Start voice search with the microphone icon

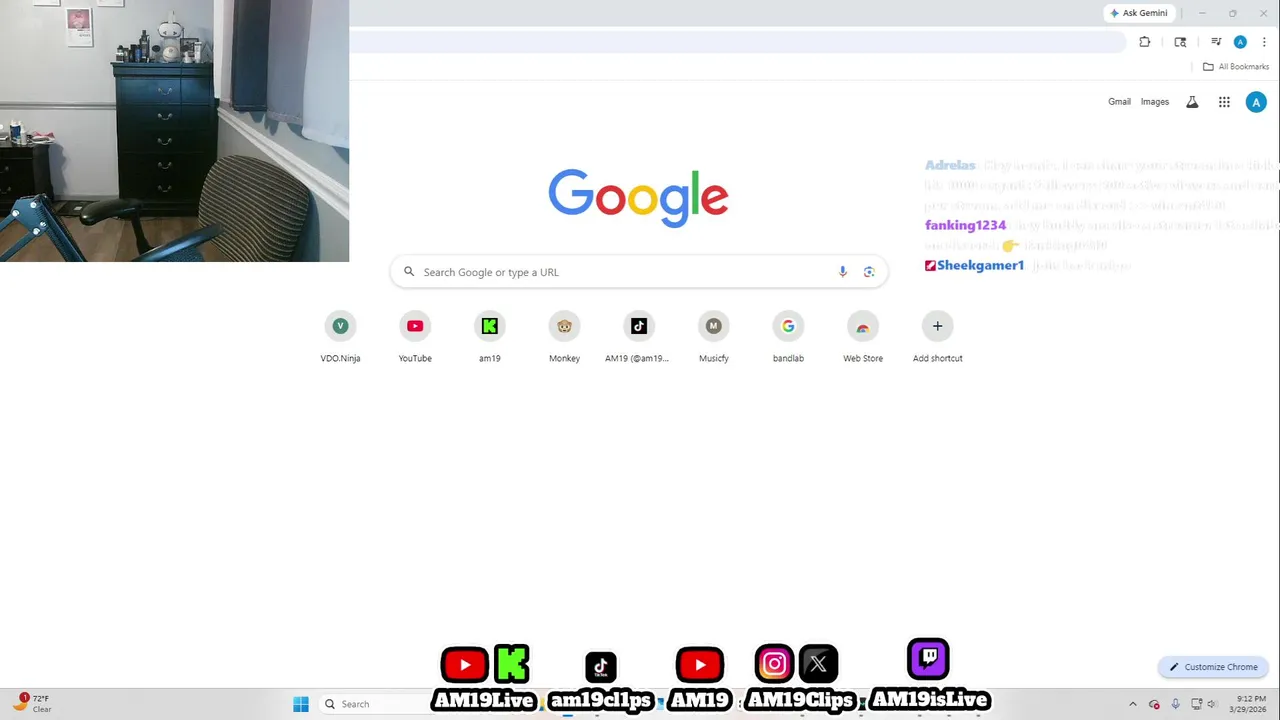843,272
